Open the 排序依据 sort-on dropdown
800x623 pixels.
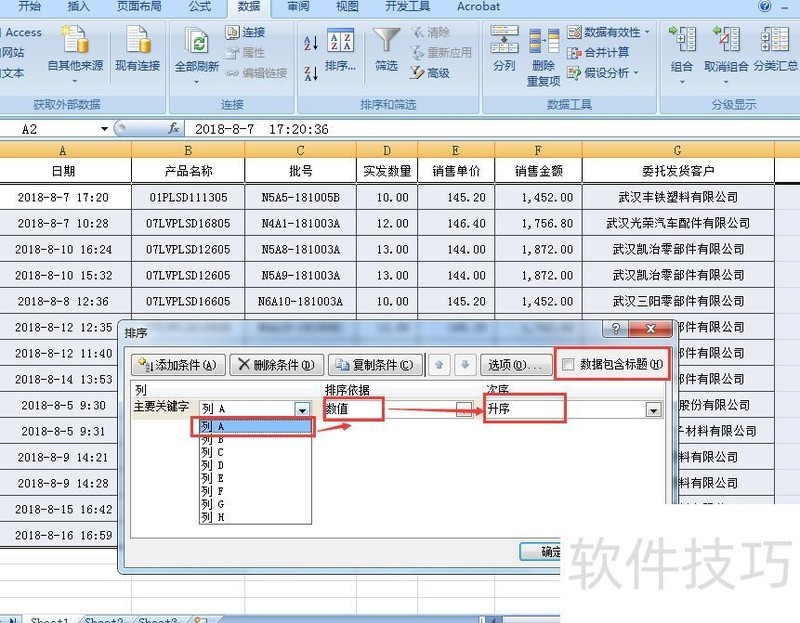(464, 409)
